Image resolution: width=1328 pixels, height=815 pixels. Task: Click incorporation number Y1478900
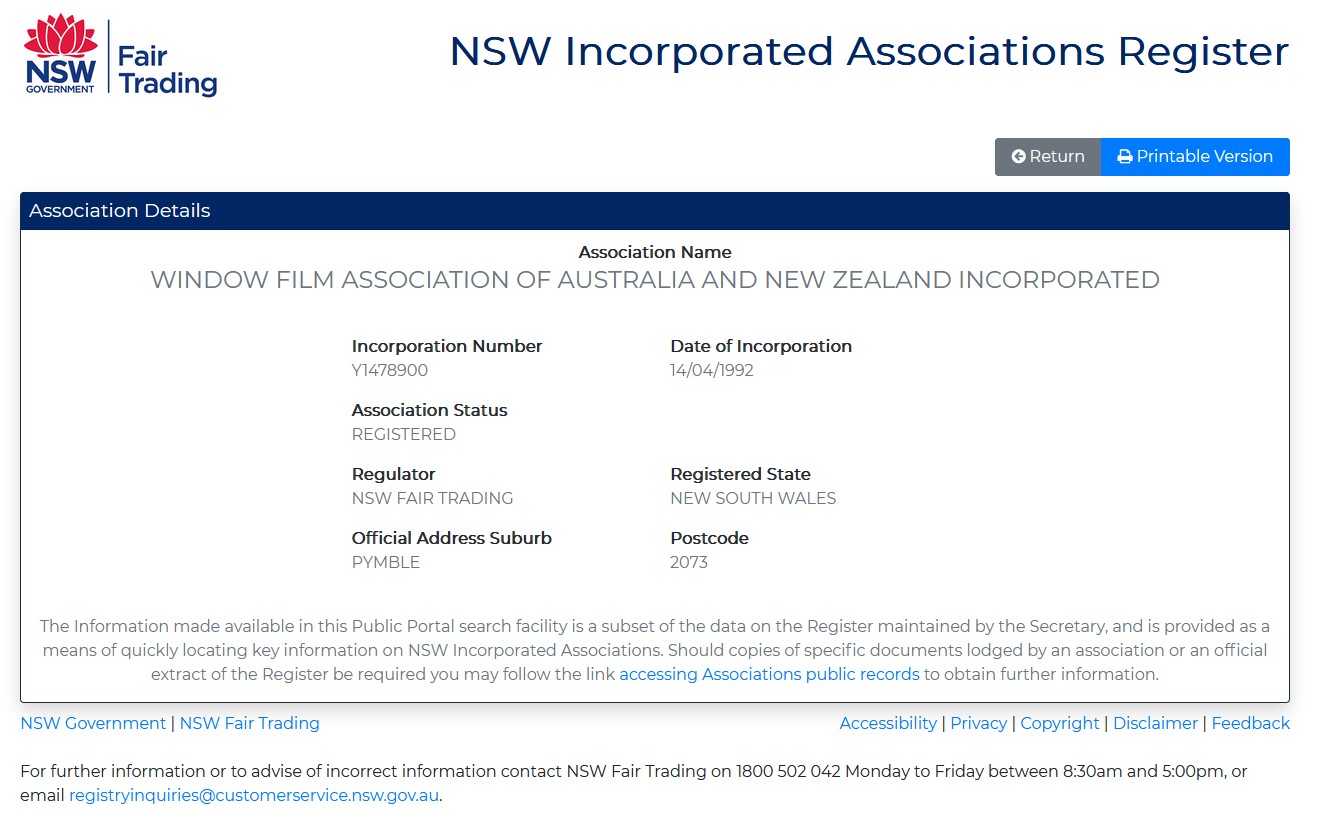pos(390,370)
